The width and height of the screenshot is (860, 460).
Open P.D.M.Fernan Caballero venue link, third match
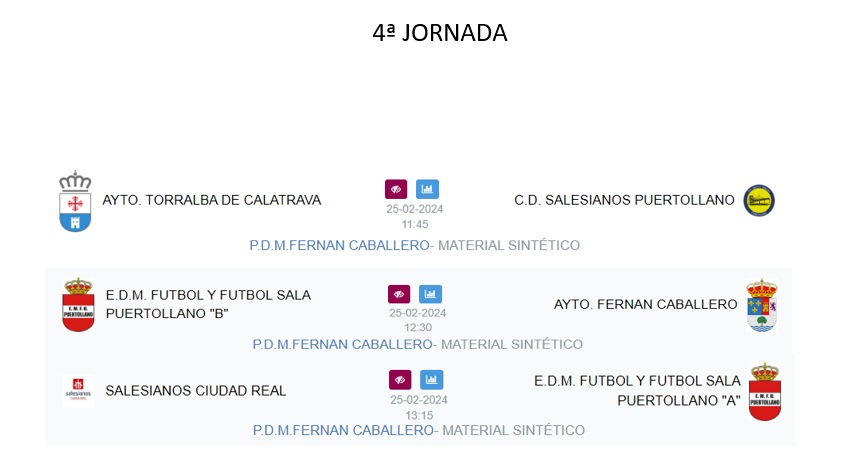344,430
